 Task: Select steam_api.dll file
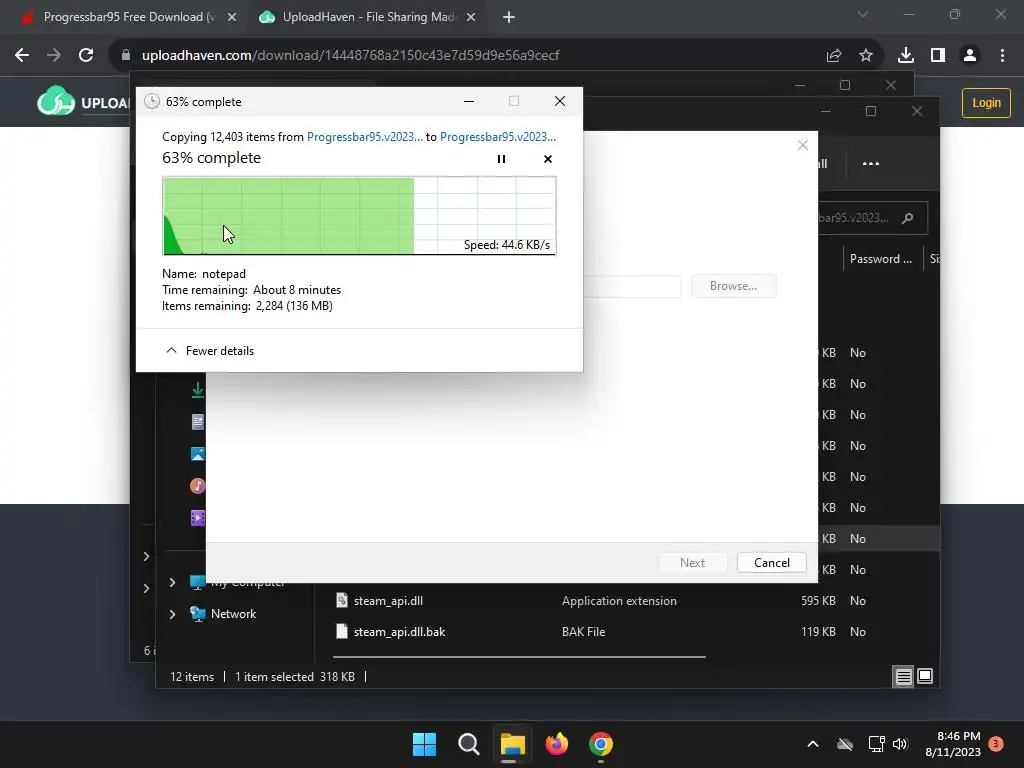click(x=389, y=601)
